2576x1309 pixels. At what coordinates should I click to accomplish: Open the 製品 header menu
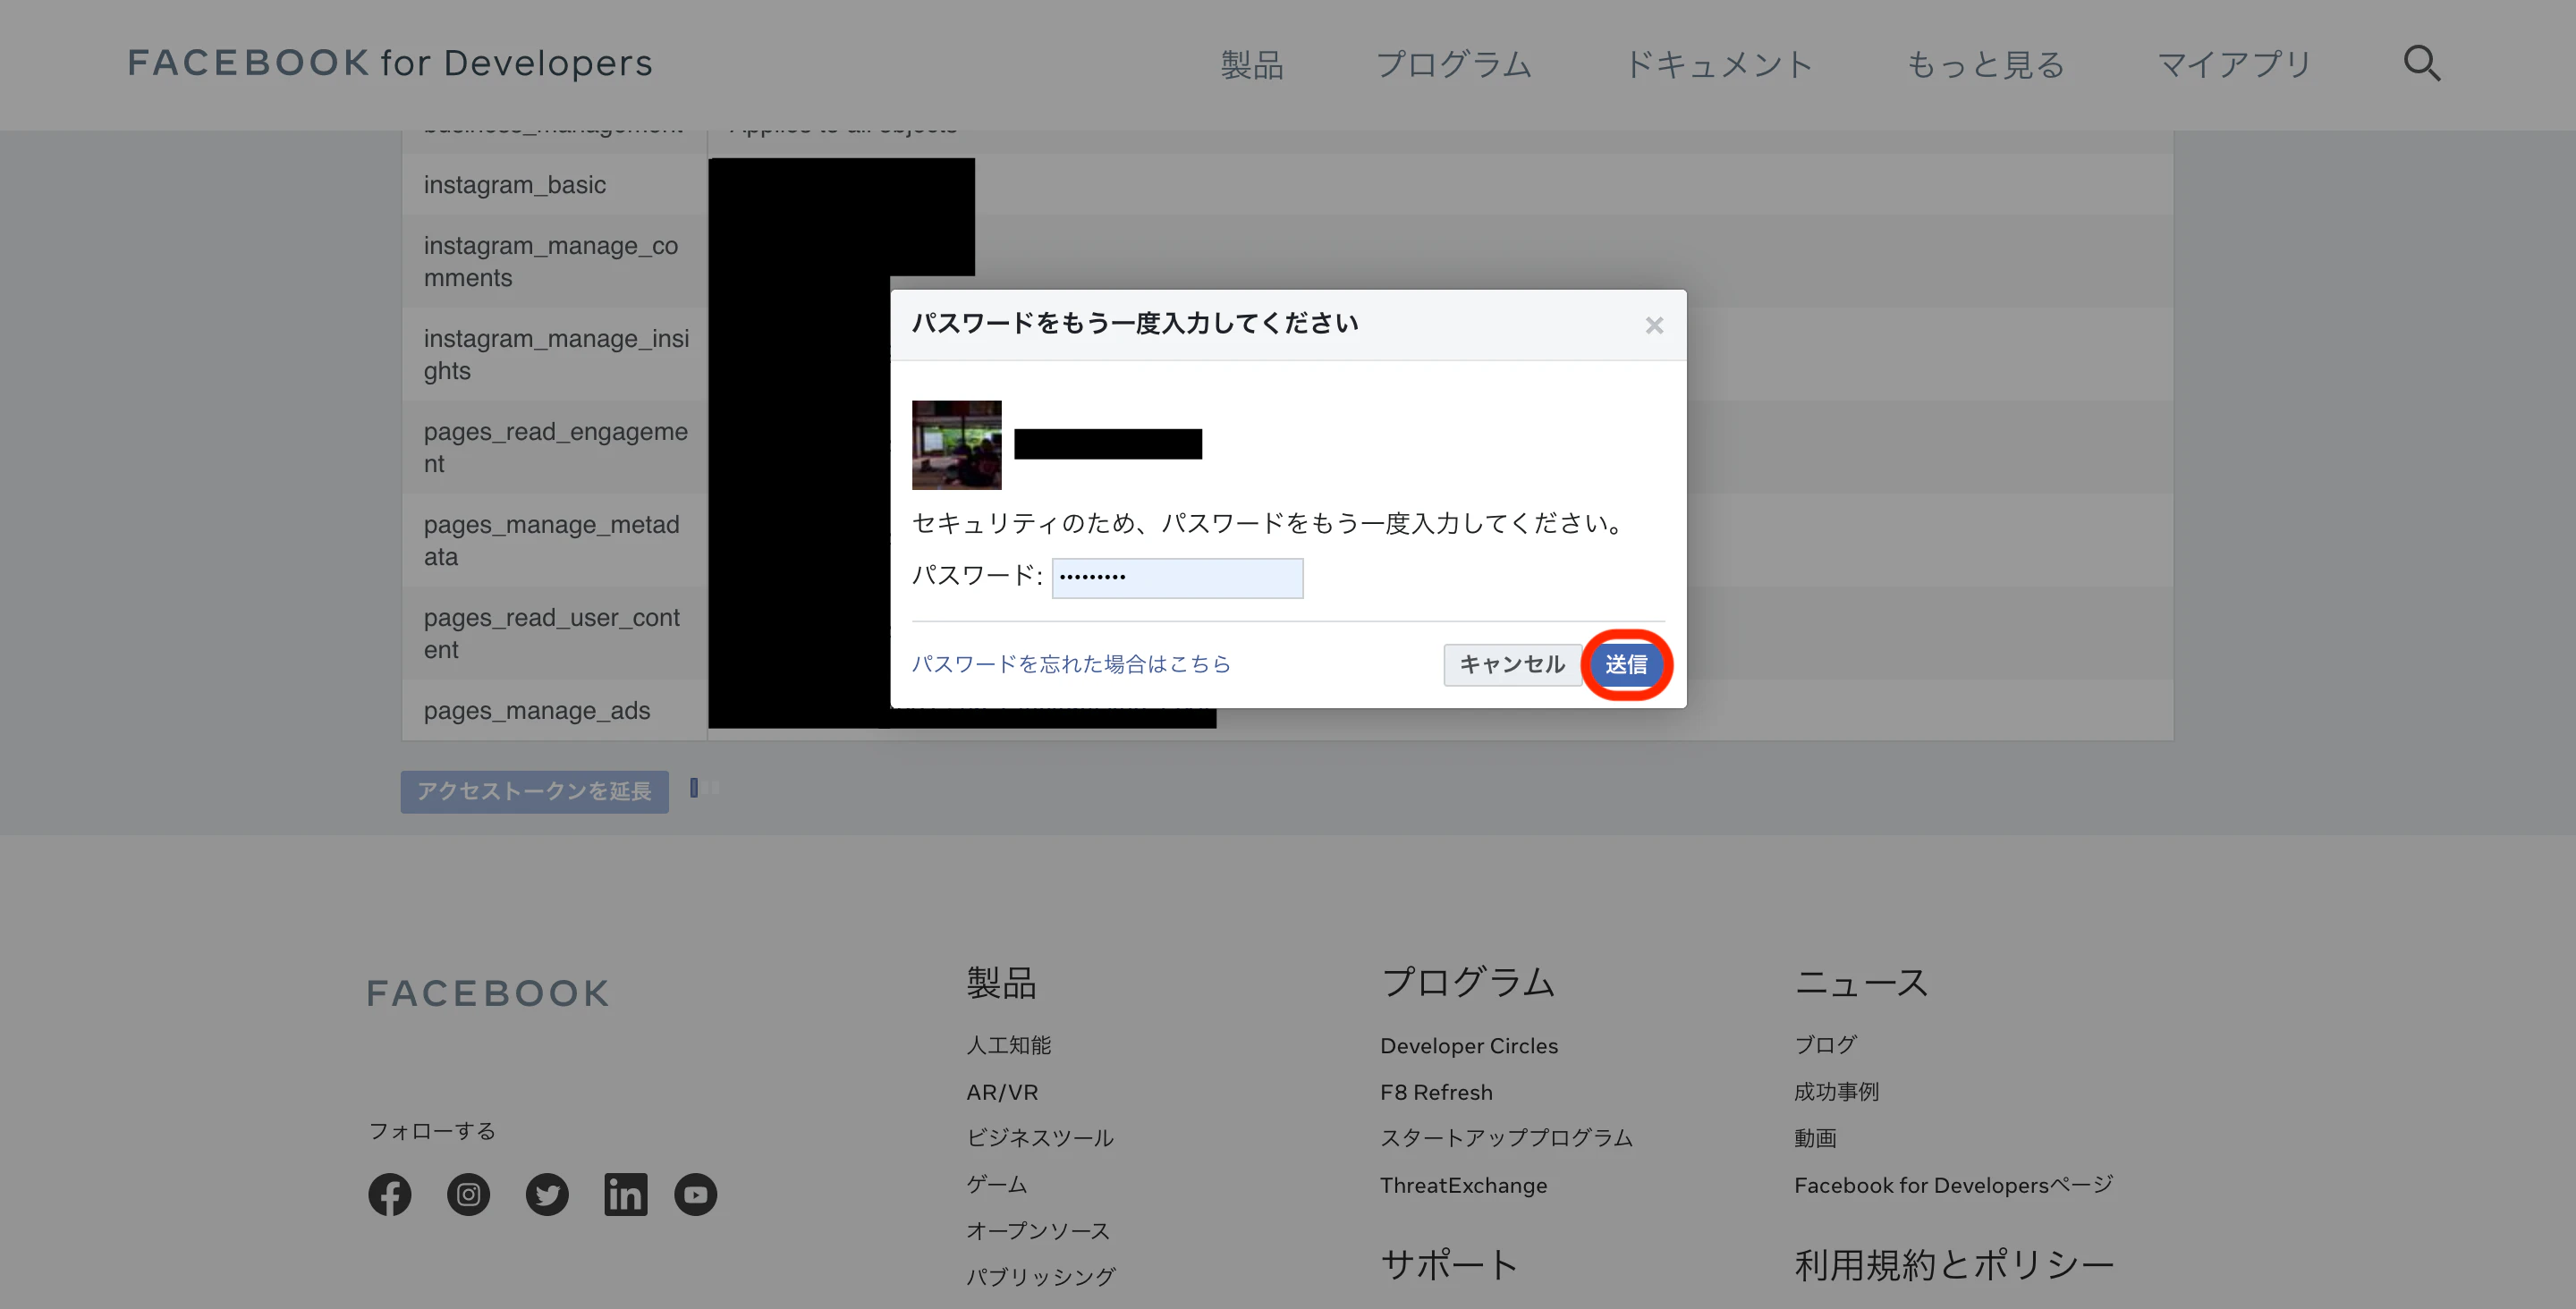(1251, 65)
